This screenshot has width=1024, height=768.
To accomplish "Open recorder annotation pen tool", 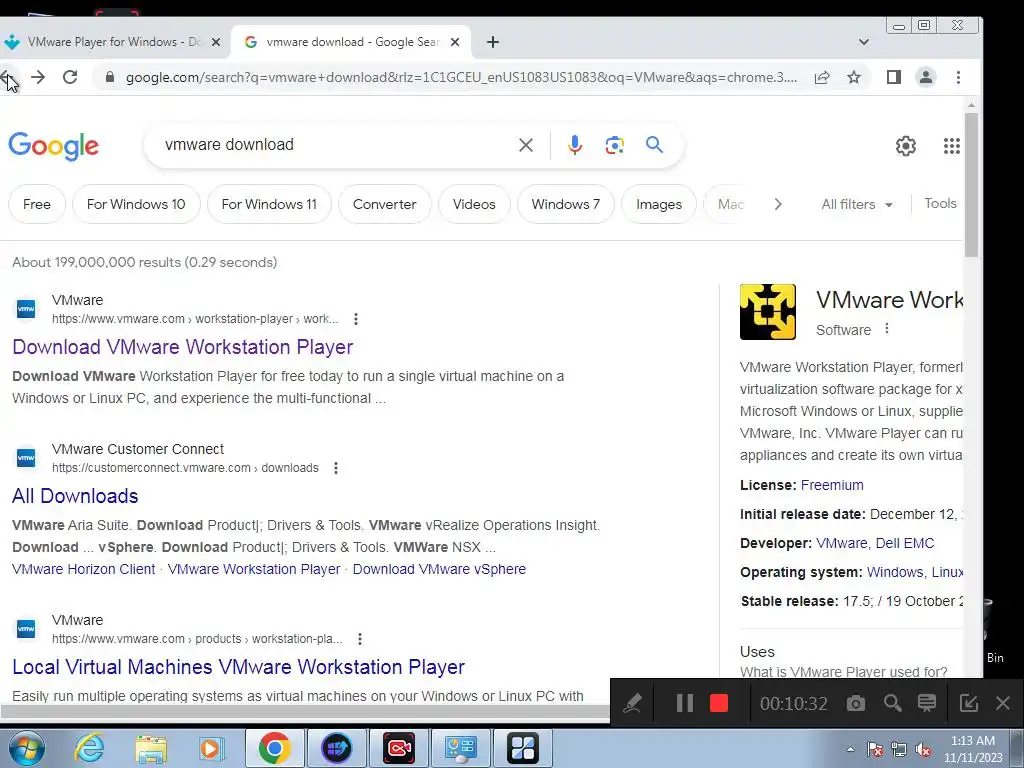I will click(632, 703).
